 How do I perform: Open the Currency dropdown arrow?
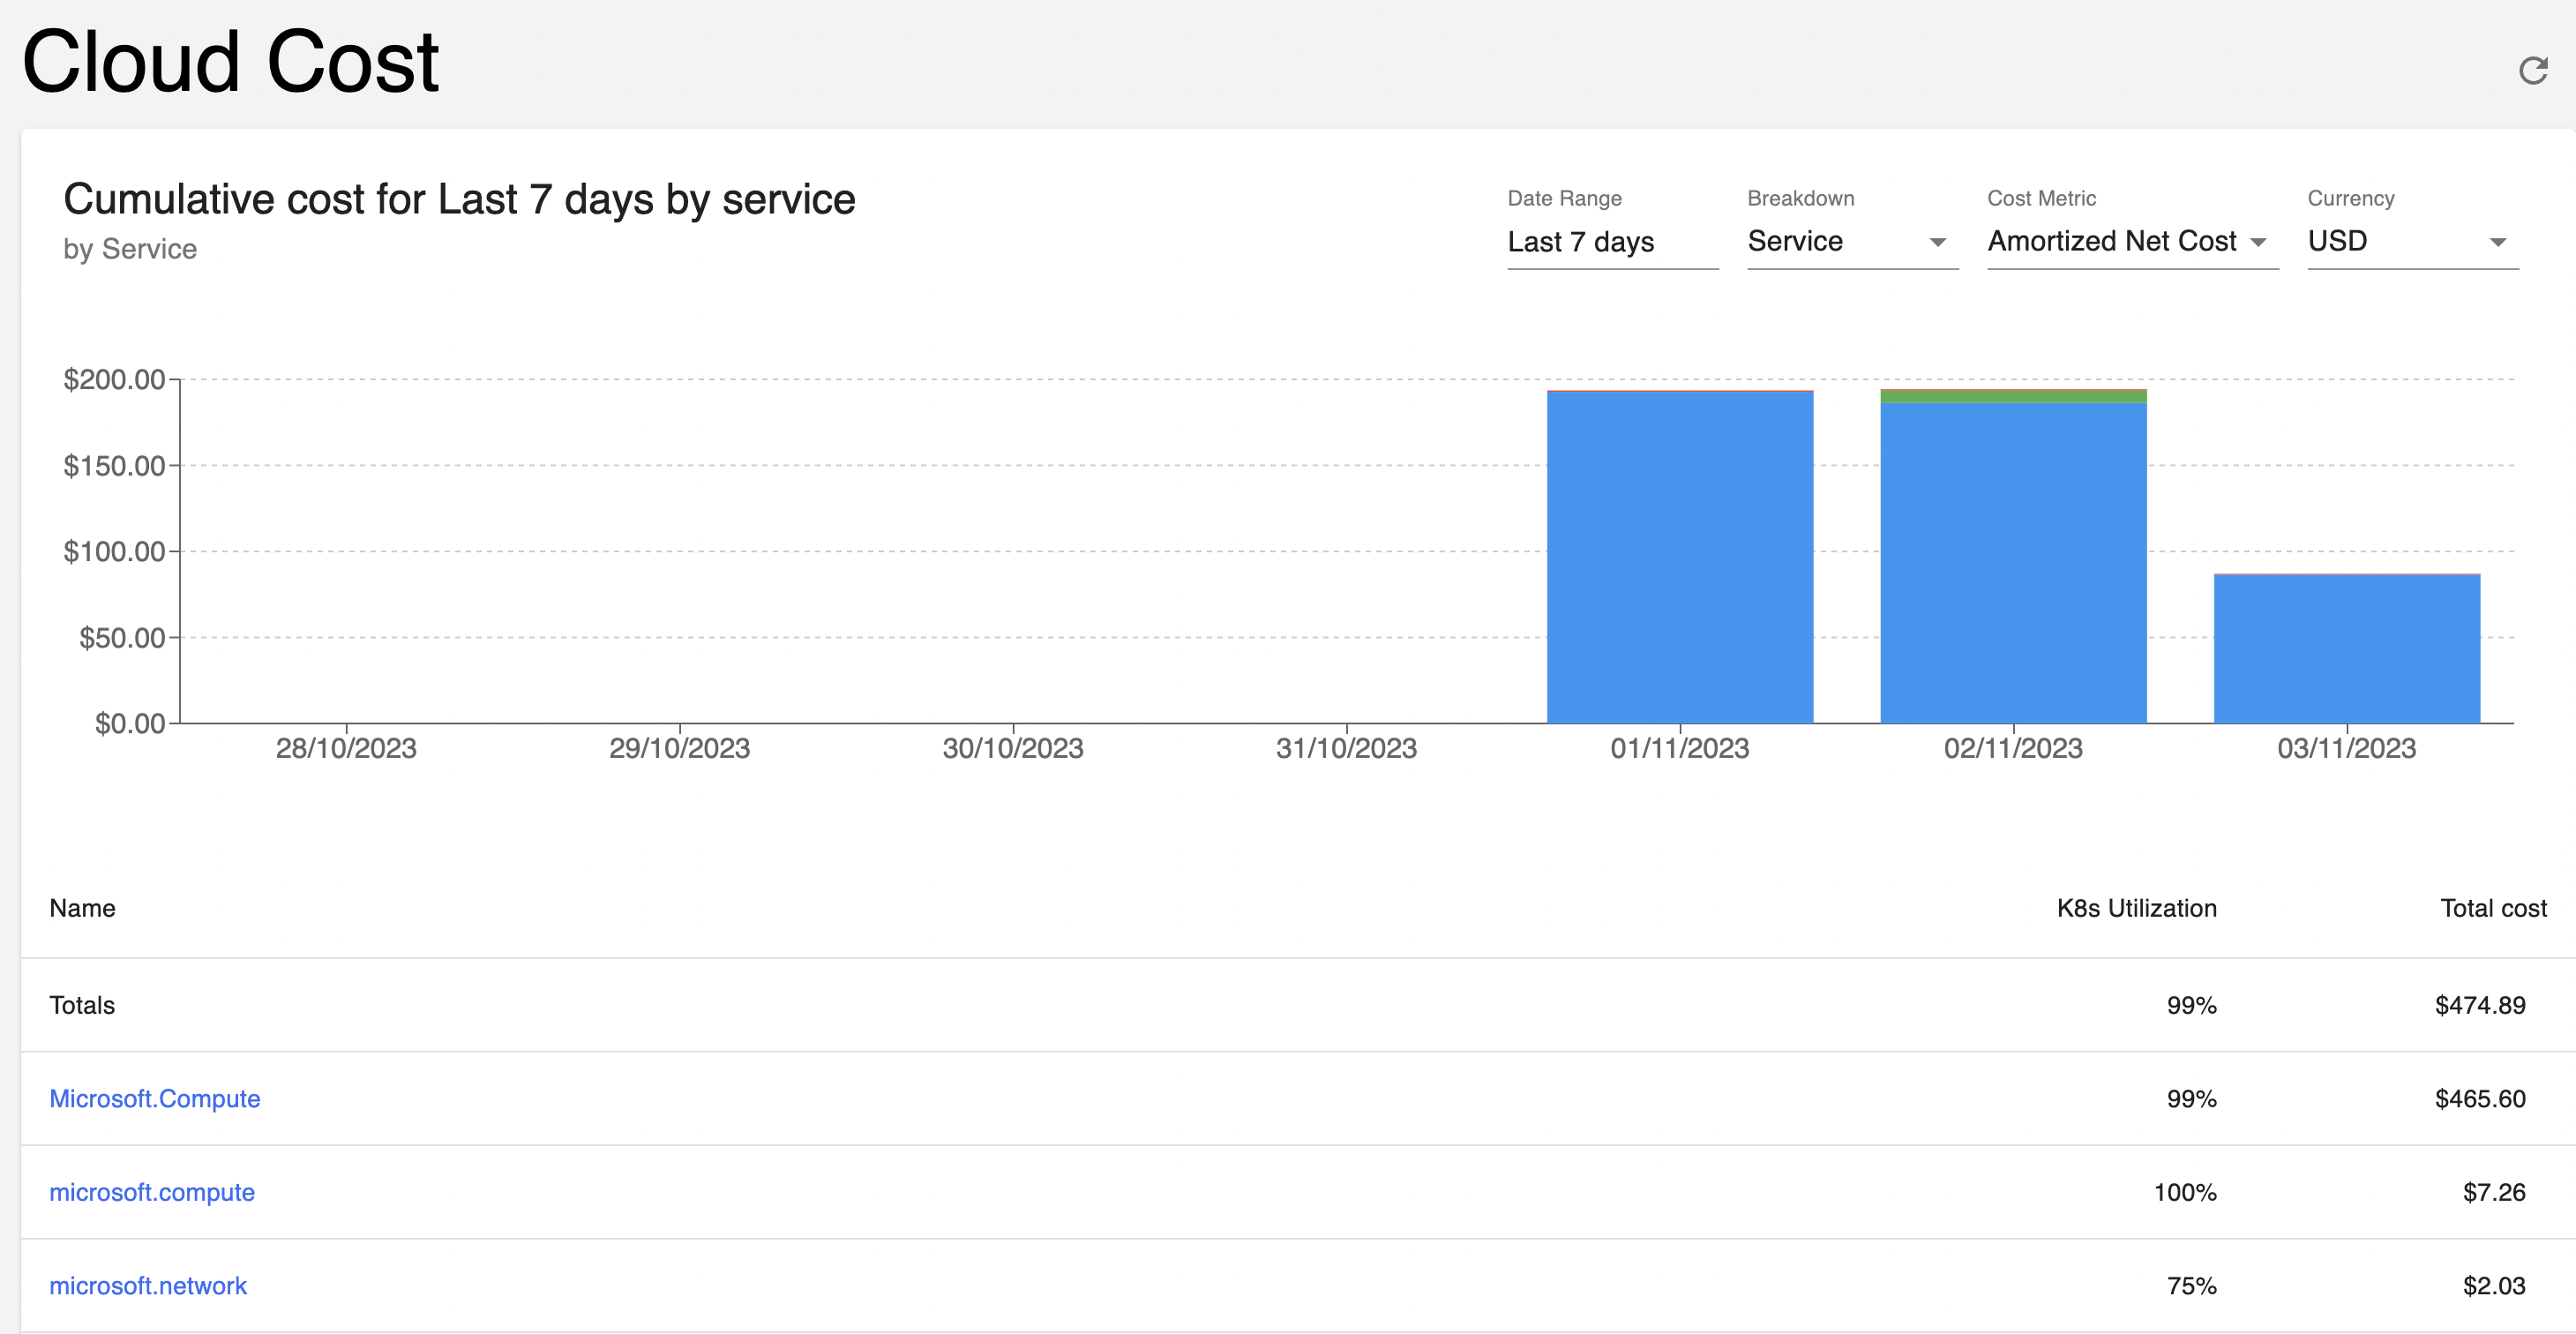(2498, 242)
